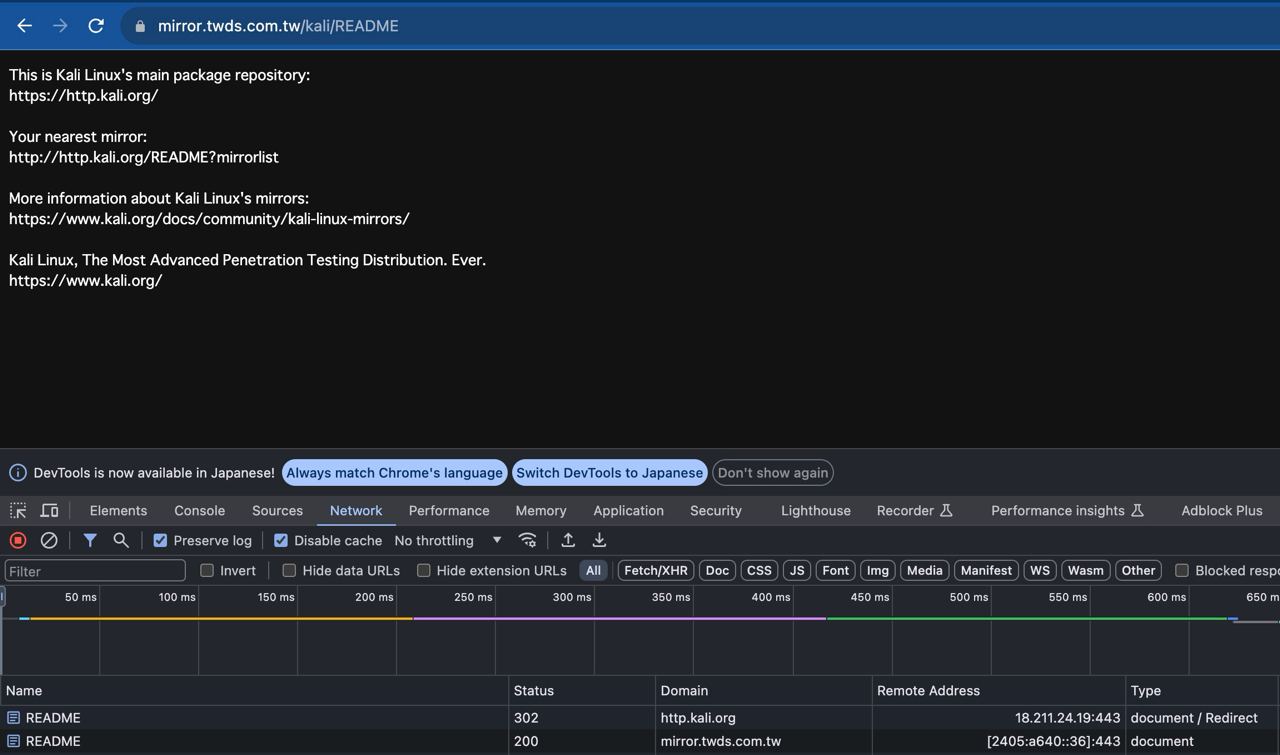Clear the network log
This screenshot has height=755, width=1280.
click(x=48, y=540)
